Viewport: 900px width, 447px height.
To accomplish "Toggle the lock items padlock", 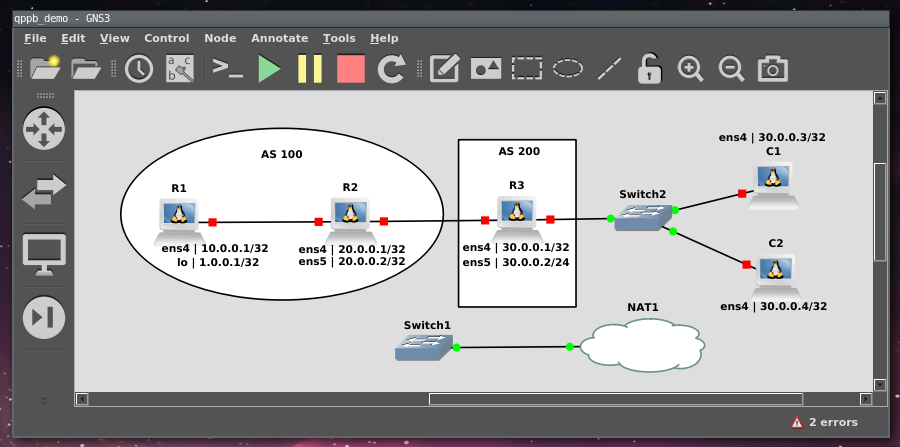I will [650, 69].
